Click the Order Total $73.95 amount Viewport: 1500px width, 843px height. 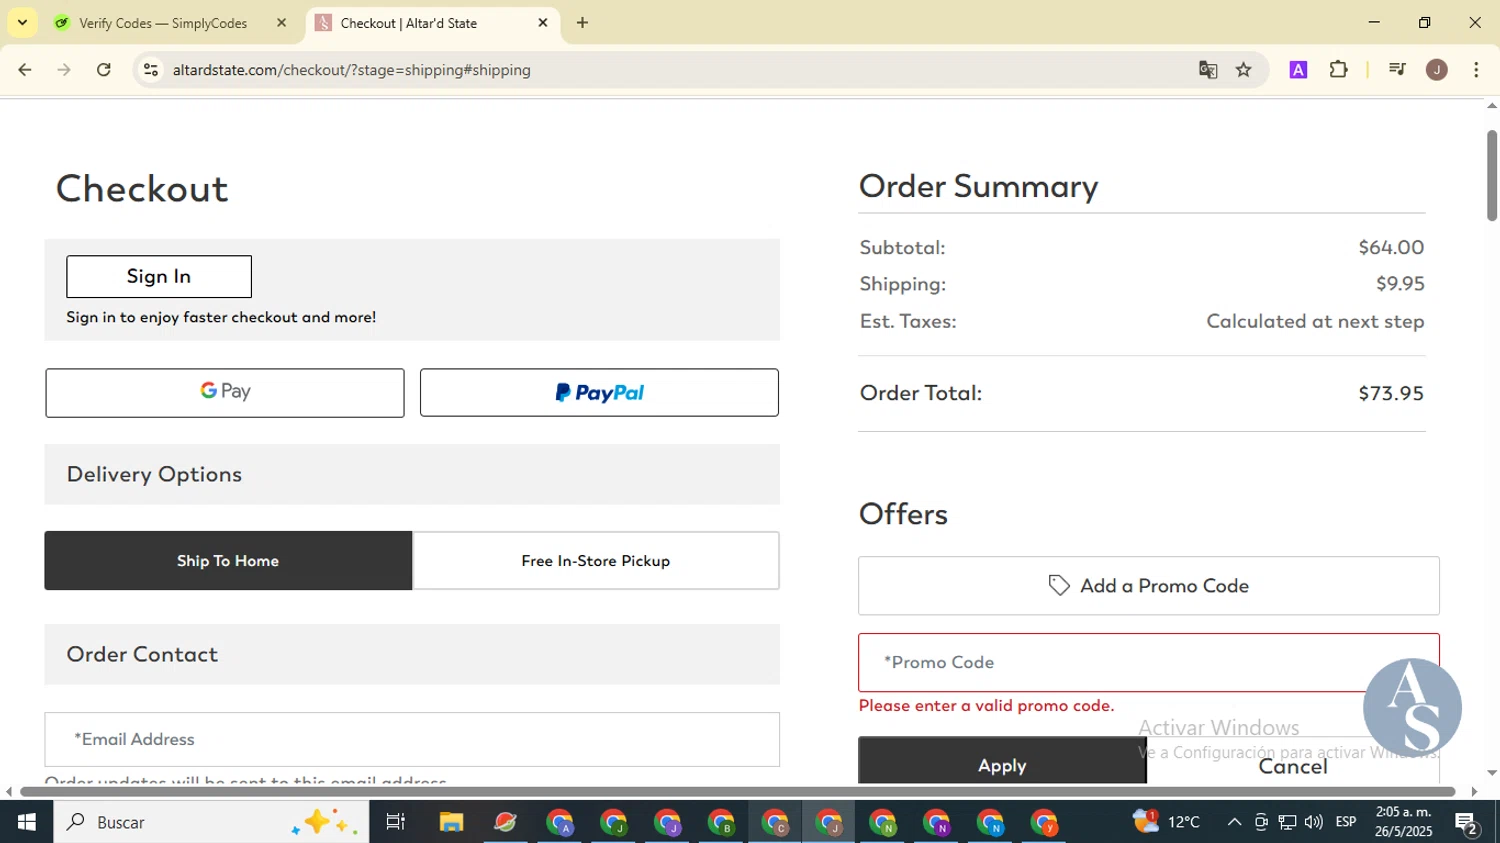(1391, 393)
